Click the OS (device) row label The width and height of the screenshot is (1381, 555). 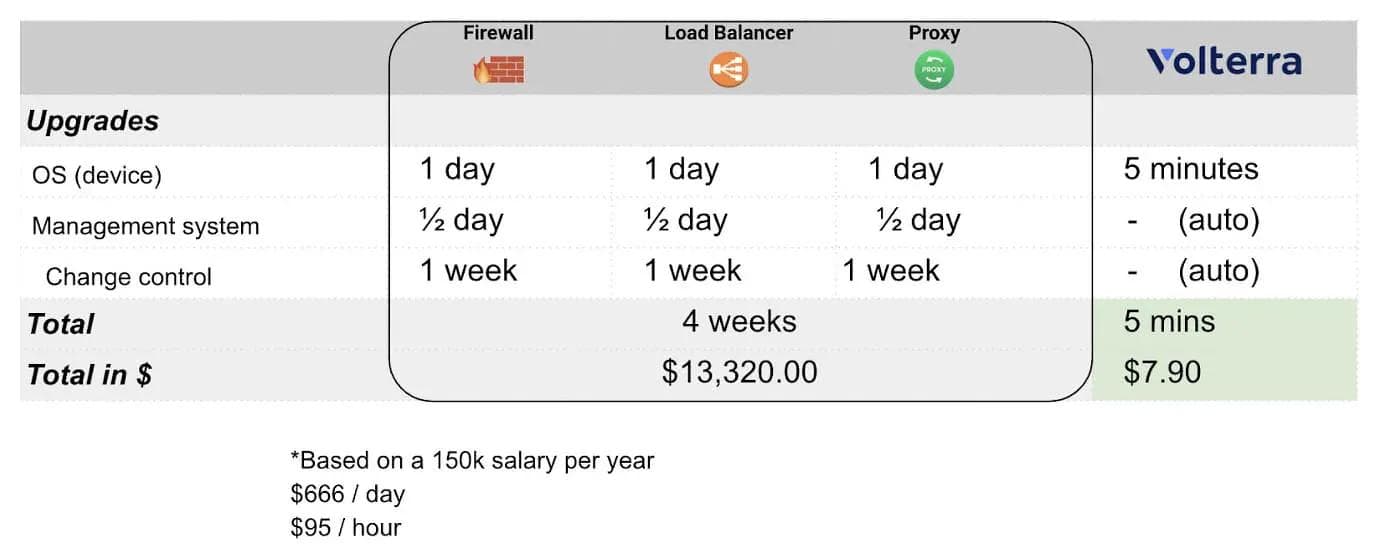click(x=96, y=175)
